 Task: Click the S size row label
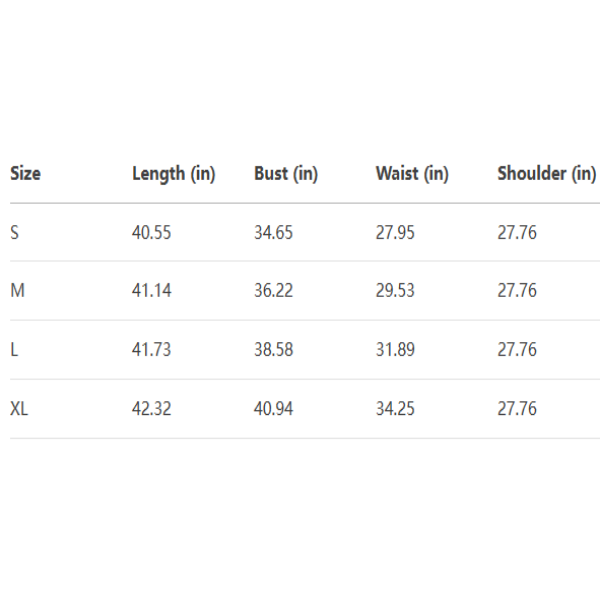pos(15,233)
